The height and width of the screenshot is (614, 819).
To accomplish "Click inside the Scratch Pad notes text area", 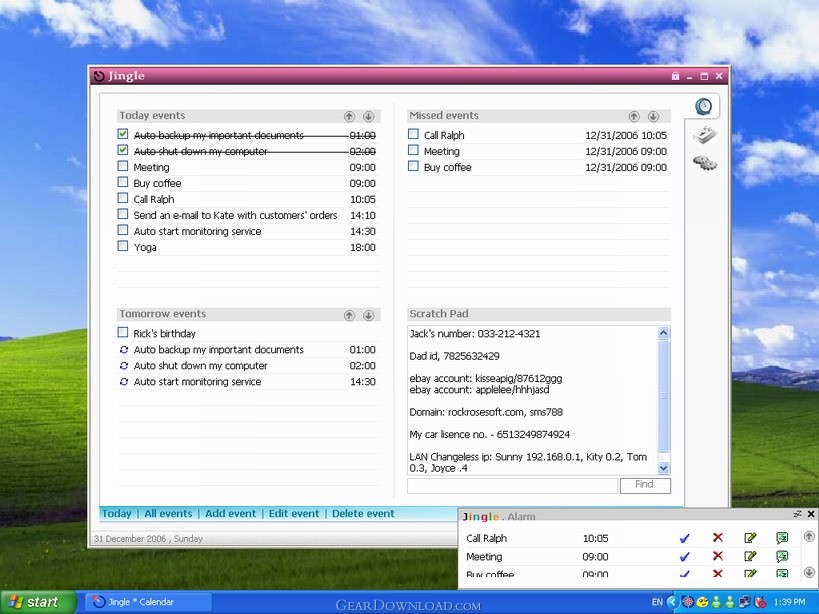I will tap(532, 400).
